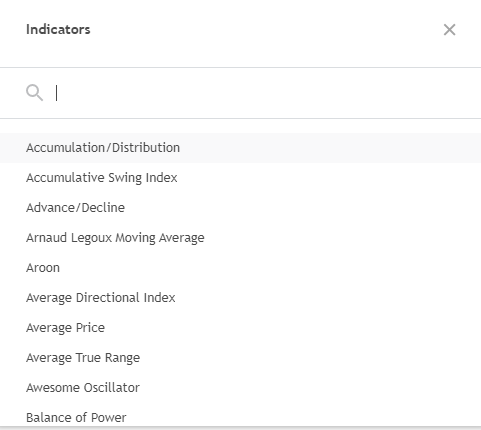Click the magnifying glass search icon
Screen dimensions: 481x430
[x=34, y=92]
